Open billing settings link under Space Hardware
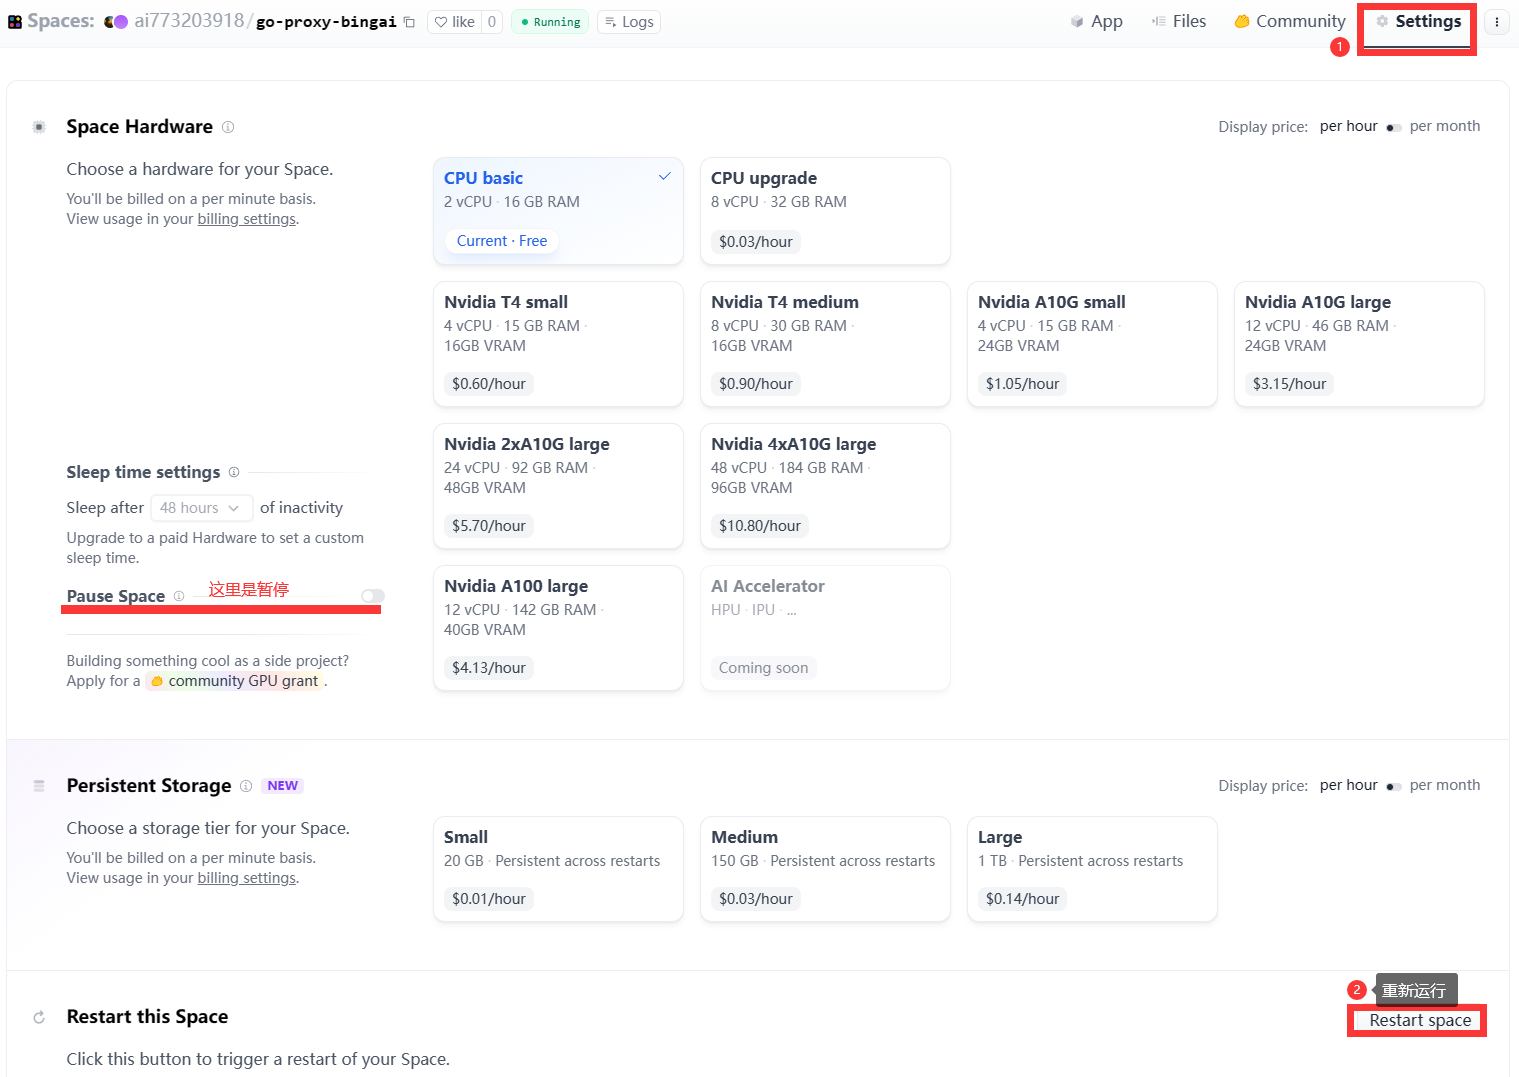 point(247,219)
